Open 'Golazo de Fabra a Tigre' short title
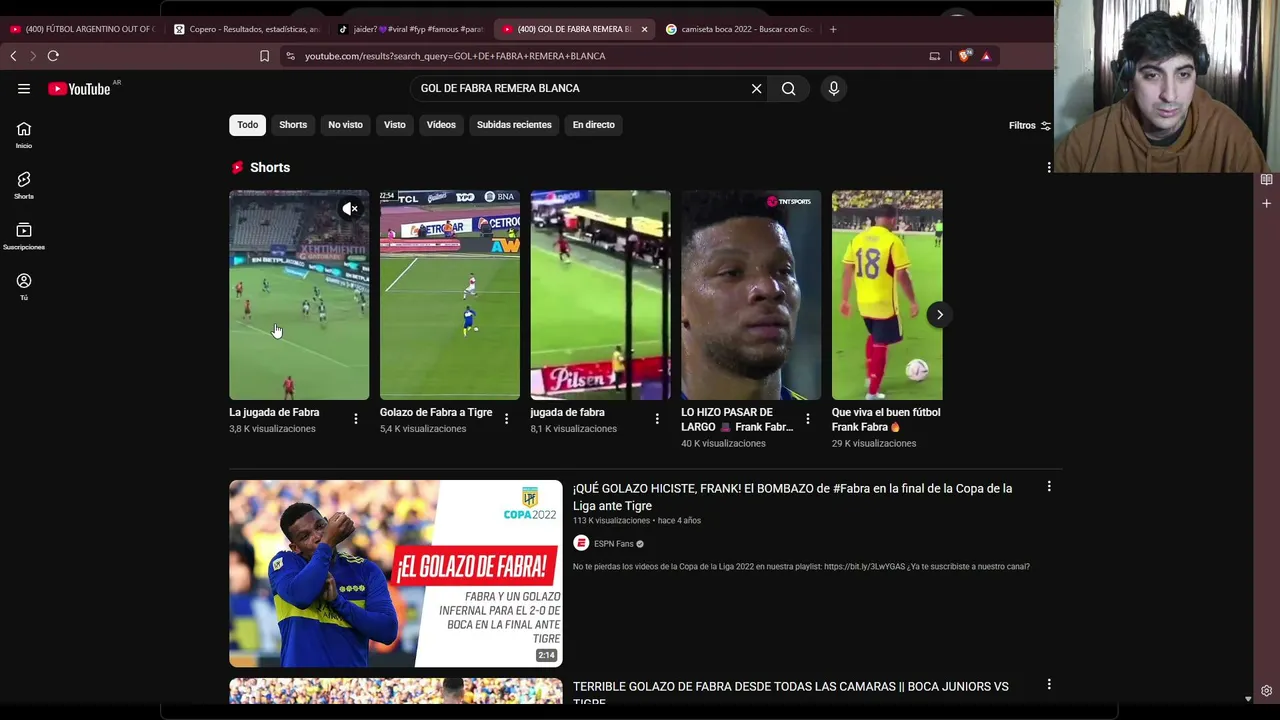This screenshot has width=1280, height=720. (x=436, y=412)
